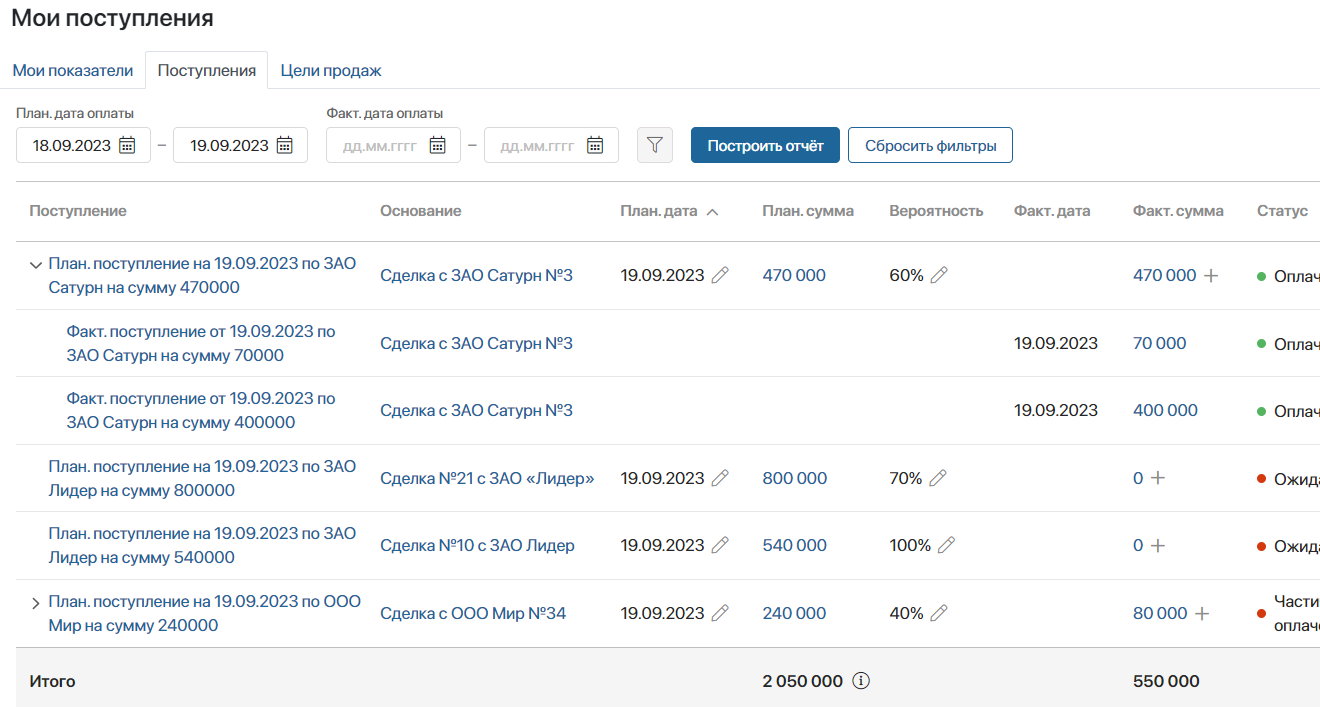The height and width of the screenshot is (707, 1320).
Task: Open link Сделка №21 с ЗАО «Лидер»
Action: point(487,478)
